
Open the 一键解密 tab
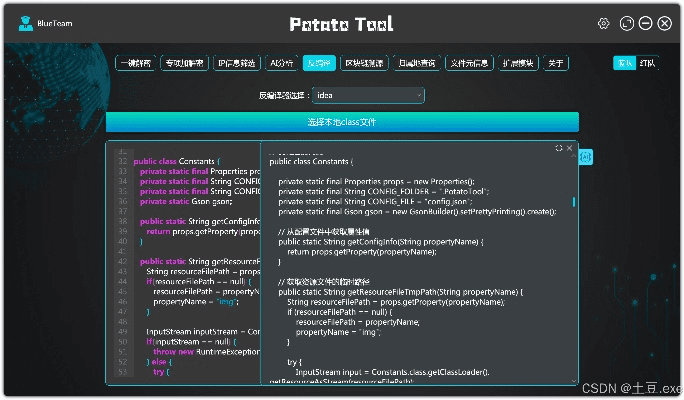pyautogui.click(x=135, y=63)
